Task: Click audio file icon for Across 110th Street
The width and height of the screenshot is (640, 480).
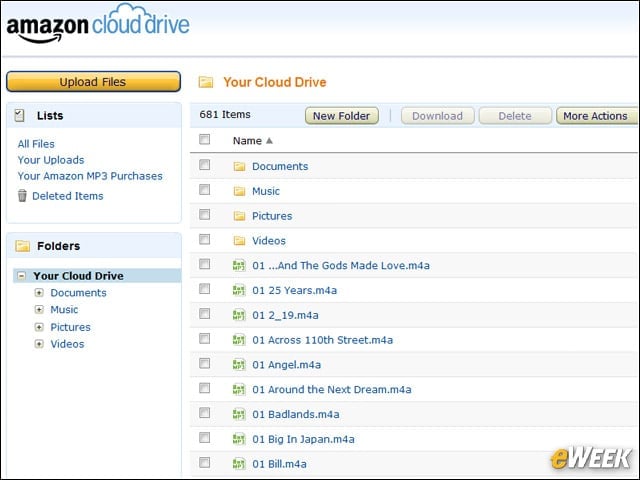Action: click(239, 340)
